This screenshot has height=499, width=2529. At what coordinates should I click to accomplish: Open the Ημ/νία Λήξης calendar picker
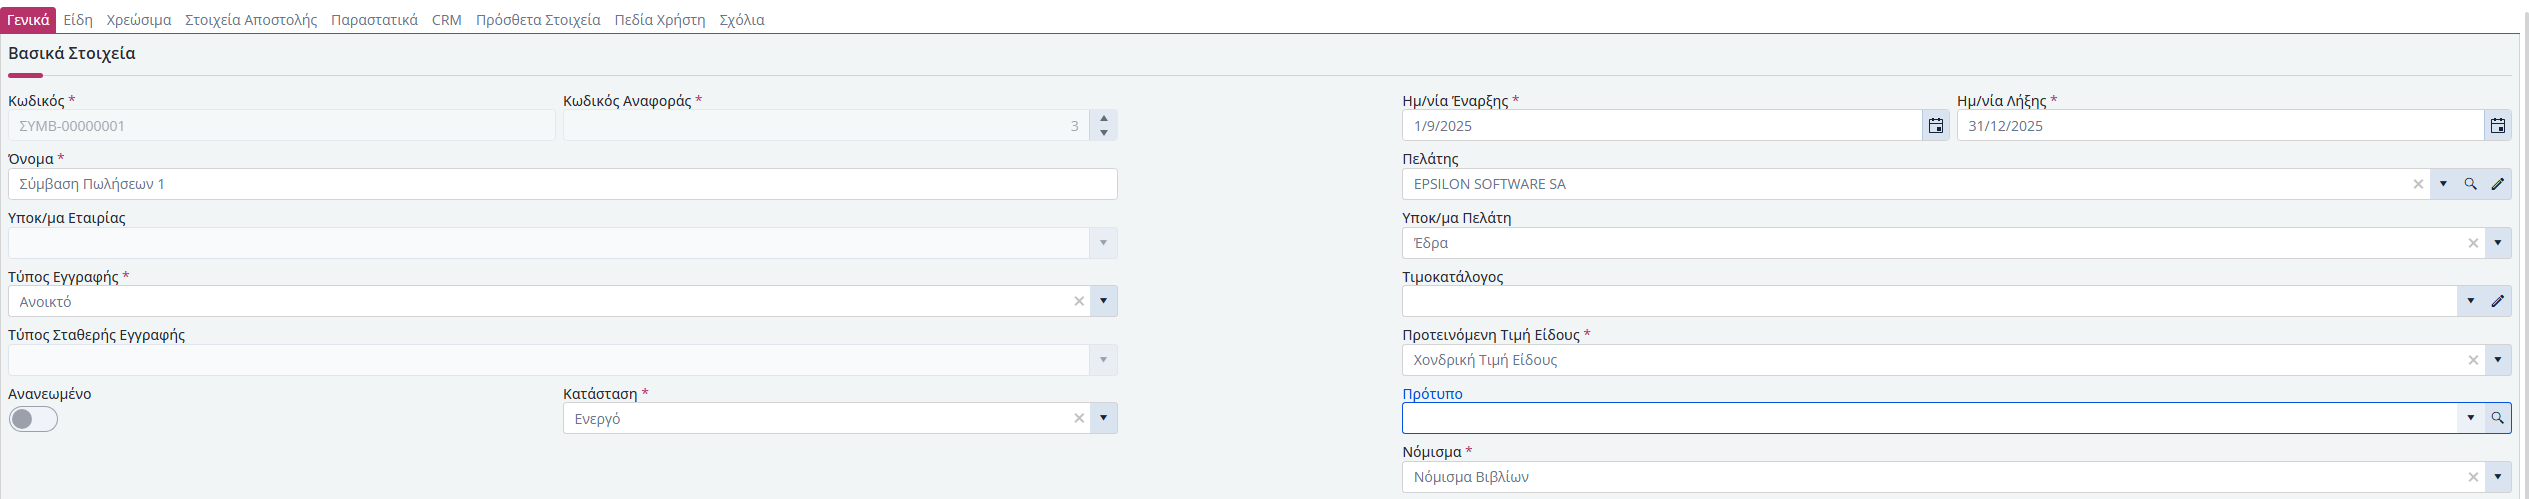(x=2497, y=126)
